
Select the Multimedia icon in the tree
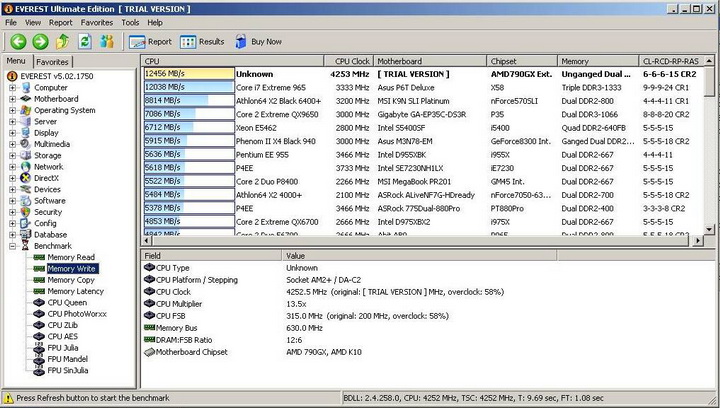pyautogui.click(x=26, y=144)
